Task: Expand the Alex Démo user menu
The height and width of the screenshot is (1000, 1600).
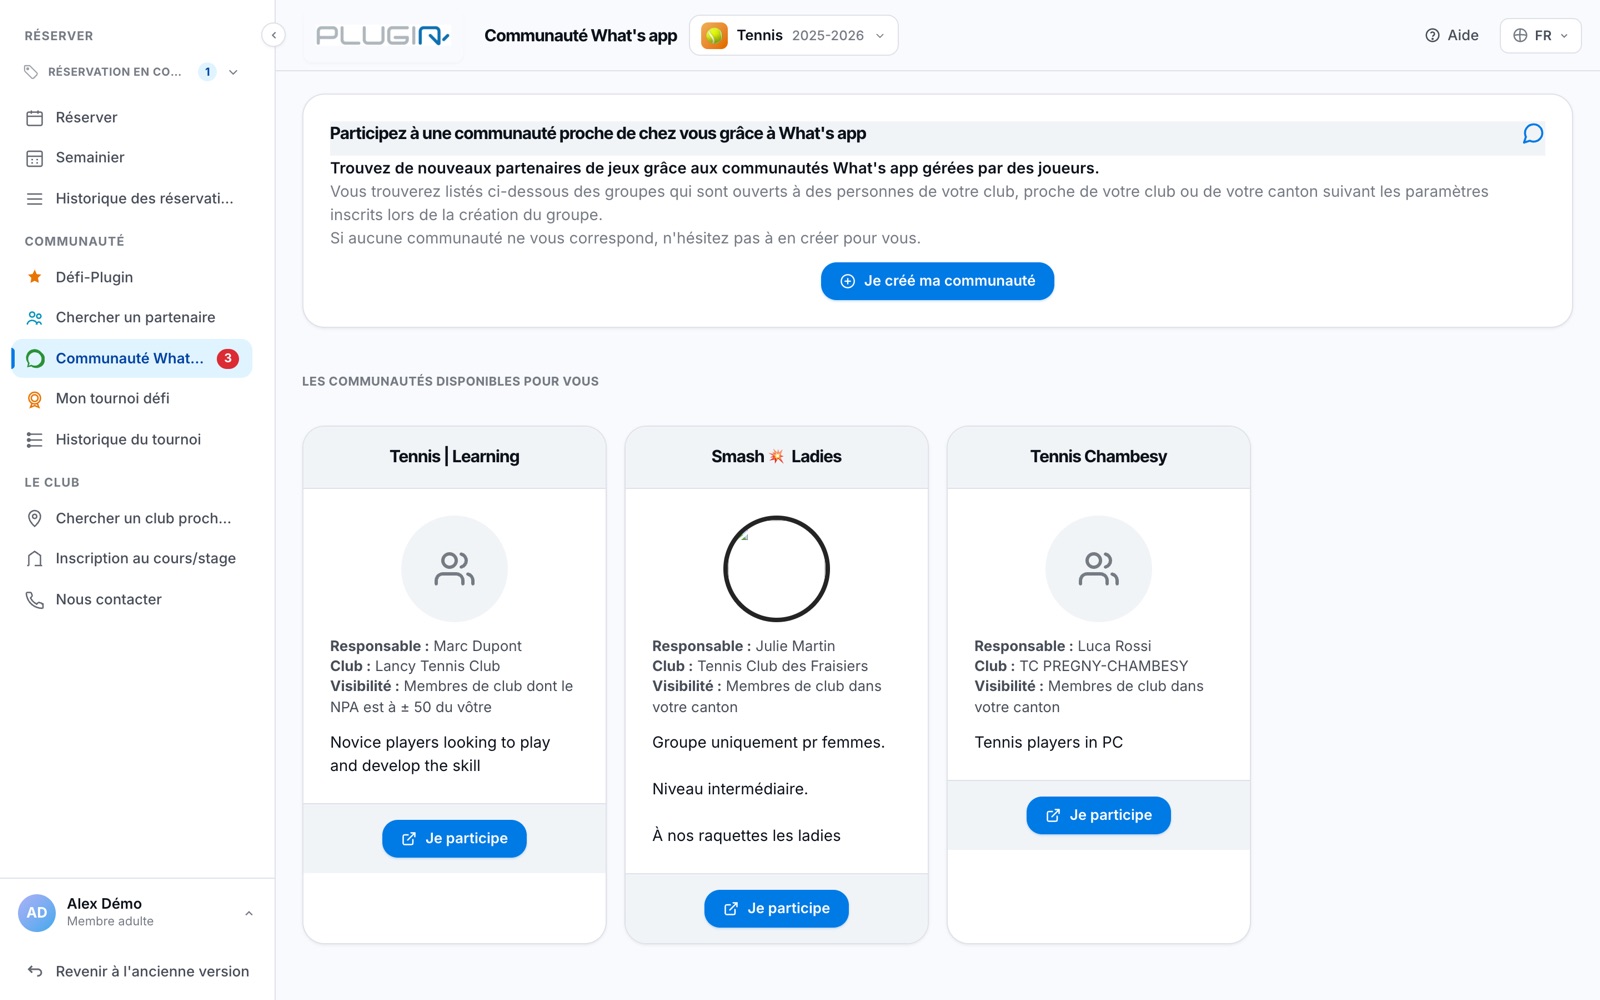Action: coord(249,913)
